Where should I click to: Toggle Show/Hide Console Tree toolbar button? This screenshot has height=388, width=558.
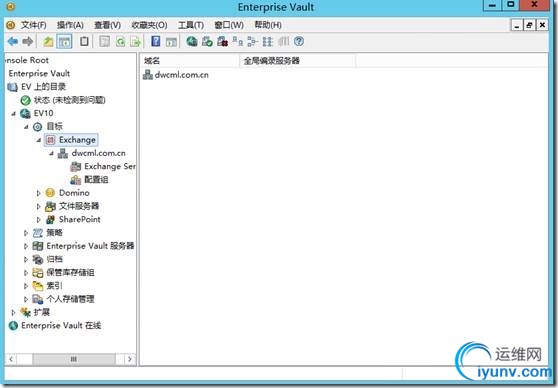point(64,42)
